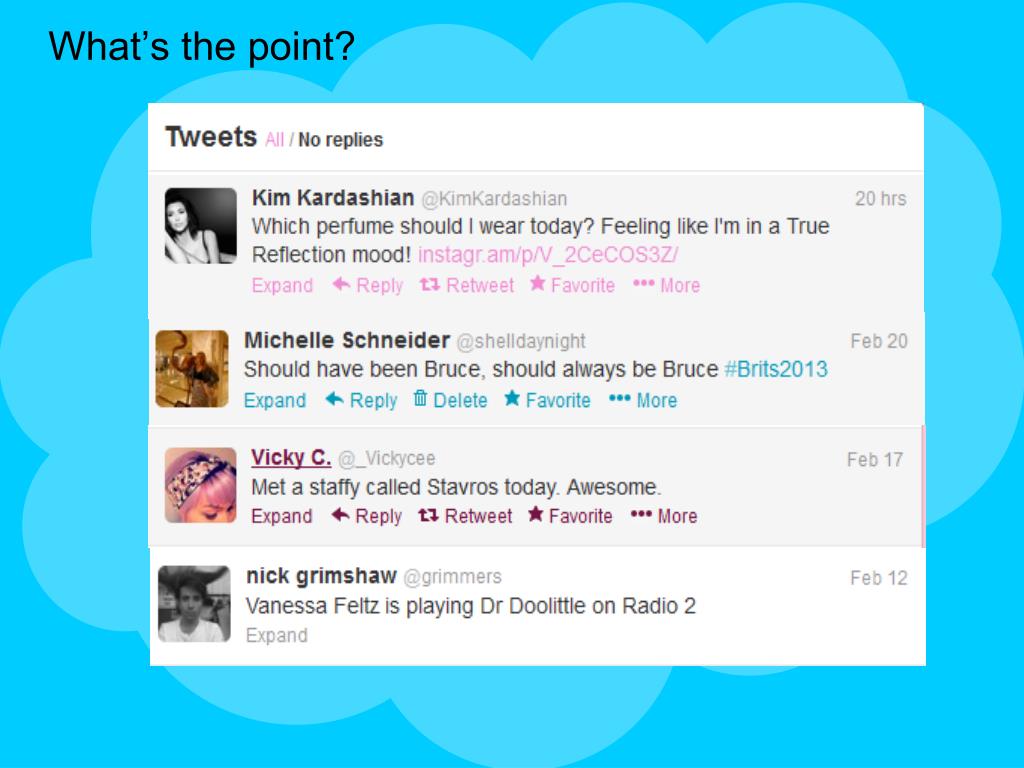
Task: Open Vicky C.'s profile name link
Action: click(291, 457)
